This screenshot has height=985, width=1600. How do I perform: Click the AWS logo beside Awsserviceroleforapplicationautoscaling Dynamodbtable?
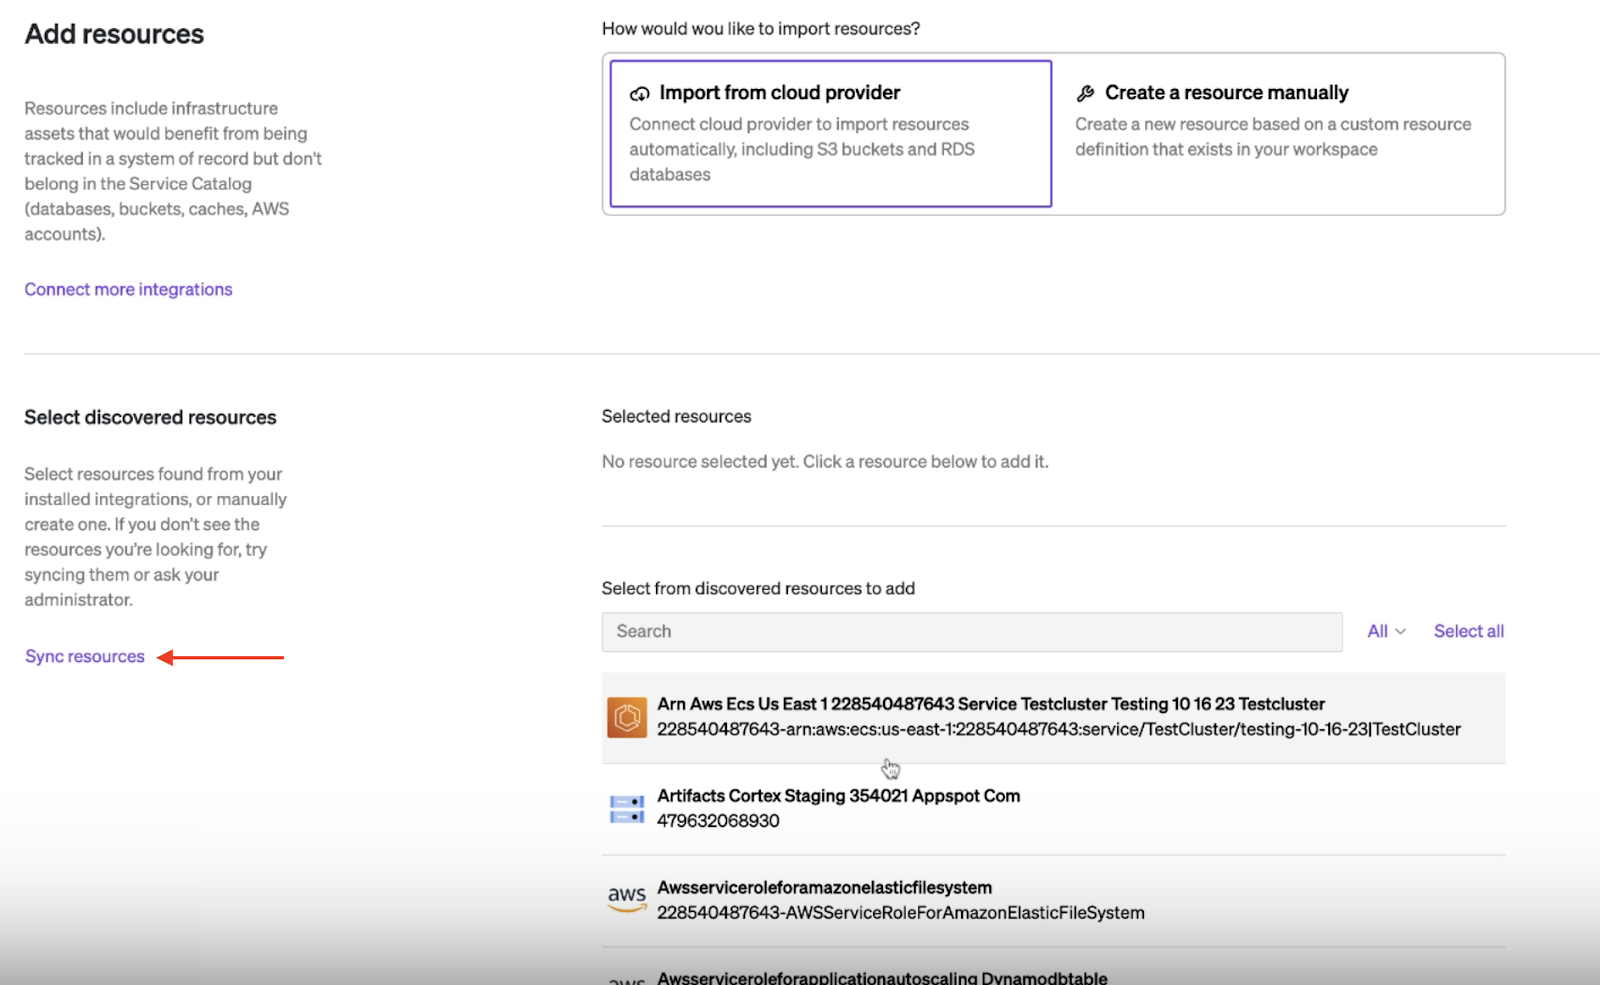[627, 979]
